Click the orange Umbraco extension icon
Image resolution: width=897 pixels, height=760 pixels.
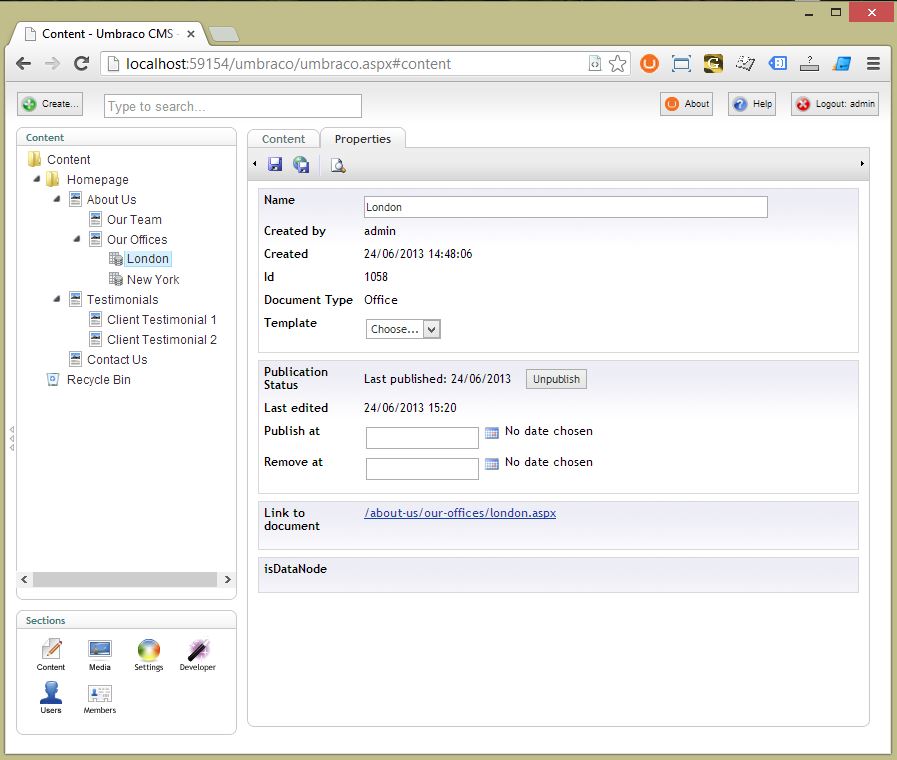click(649, 63)
